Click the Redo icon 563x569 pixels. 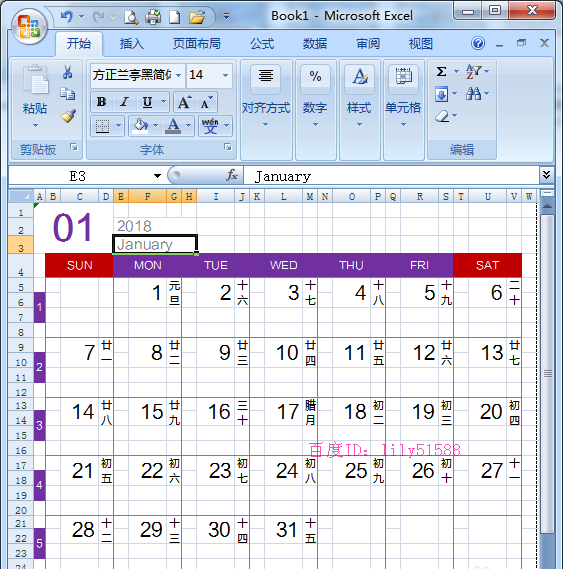coord(99,17)
